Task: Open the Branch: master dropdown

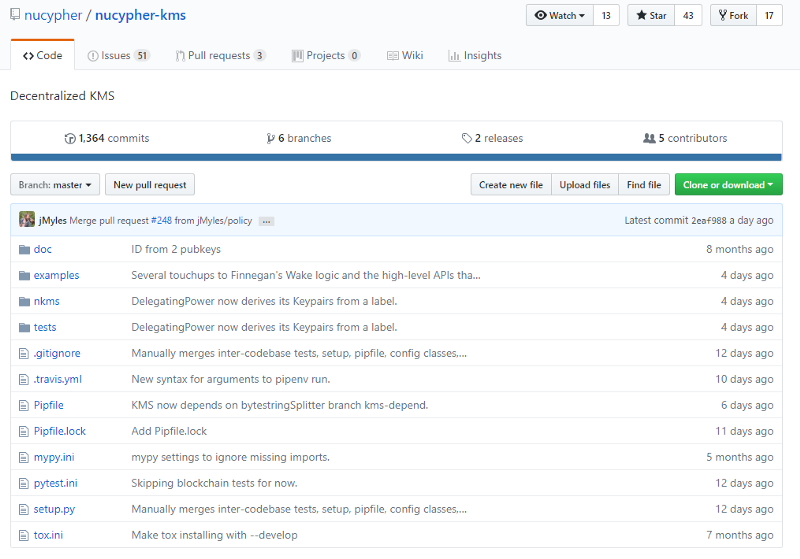Action: click(55, 185)
